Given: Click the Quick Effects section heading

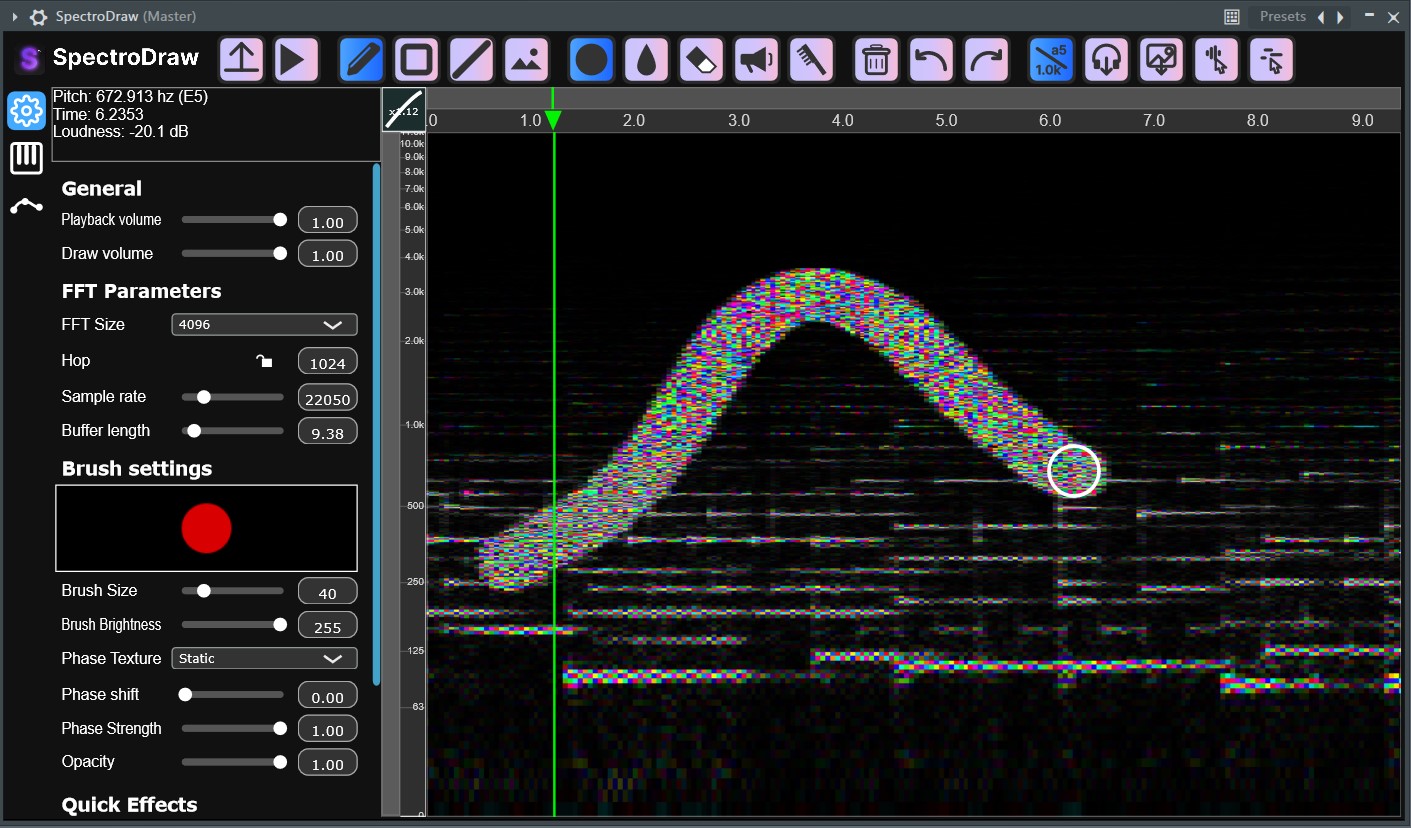Looking at the screenshot, I should [129, 805].
